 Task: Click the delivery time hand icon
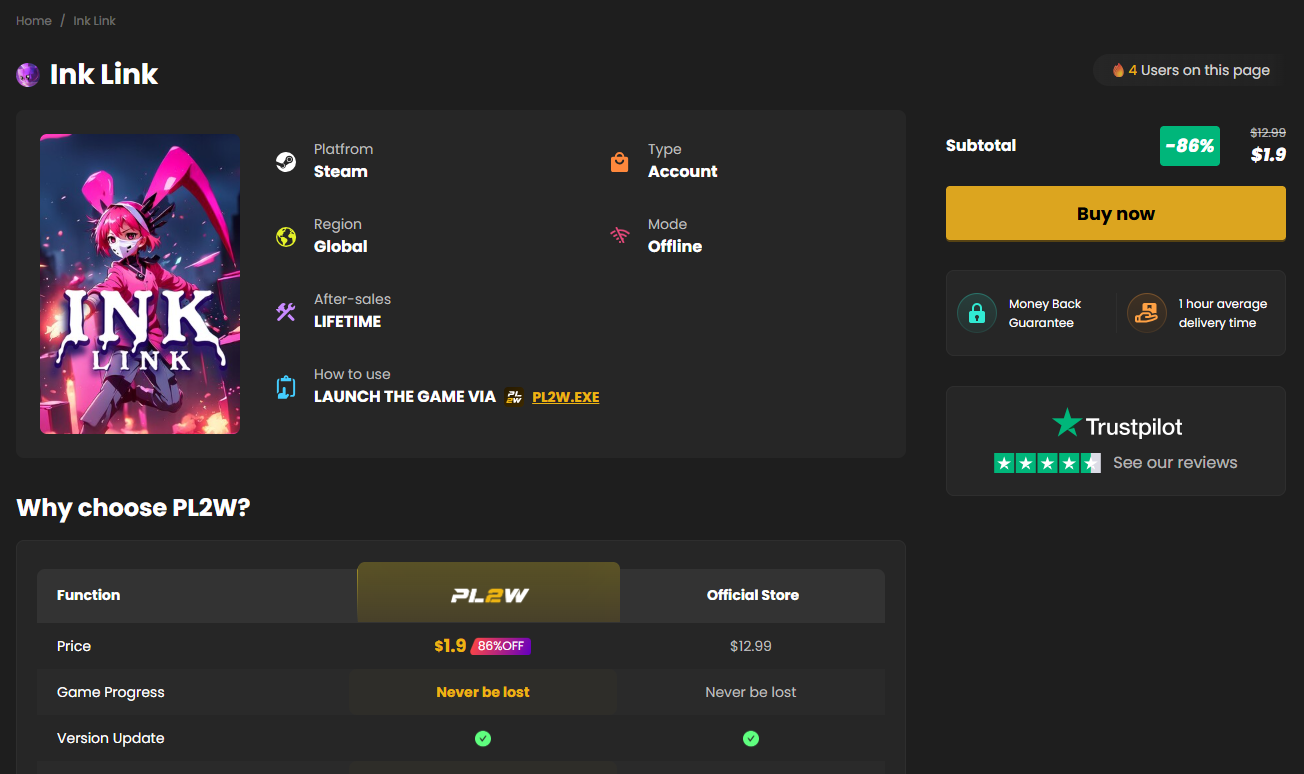[x=1147, y=313]
